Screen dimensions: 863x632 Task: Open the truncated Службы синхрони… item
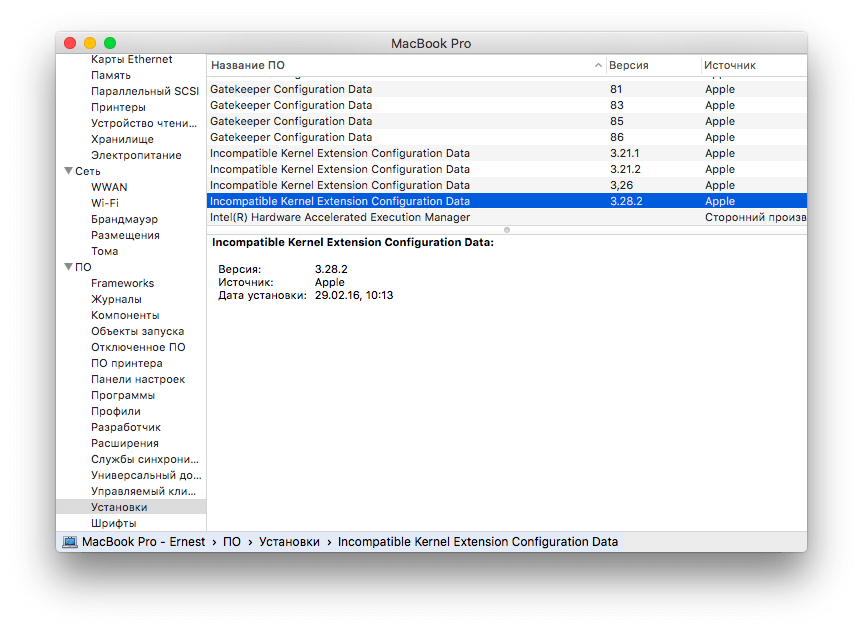(x=145, y=458)
